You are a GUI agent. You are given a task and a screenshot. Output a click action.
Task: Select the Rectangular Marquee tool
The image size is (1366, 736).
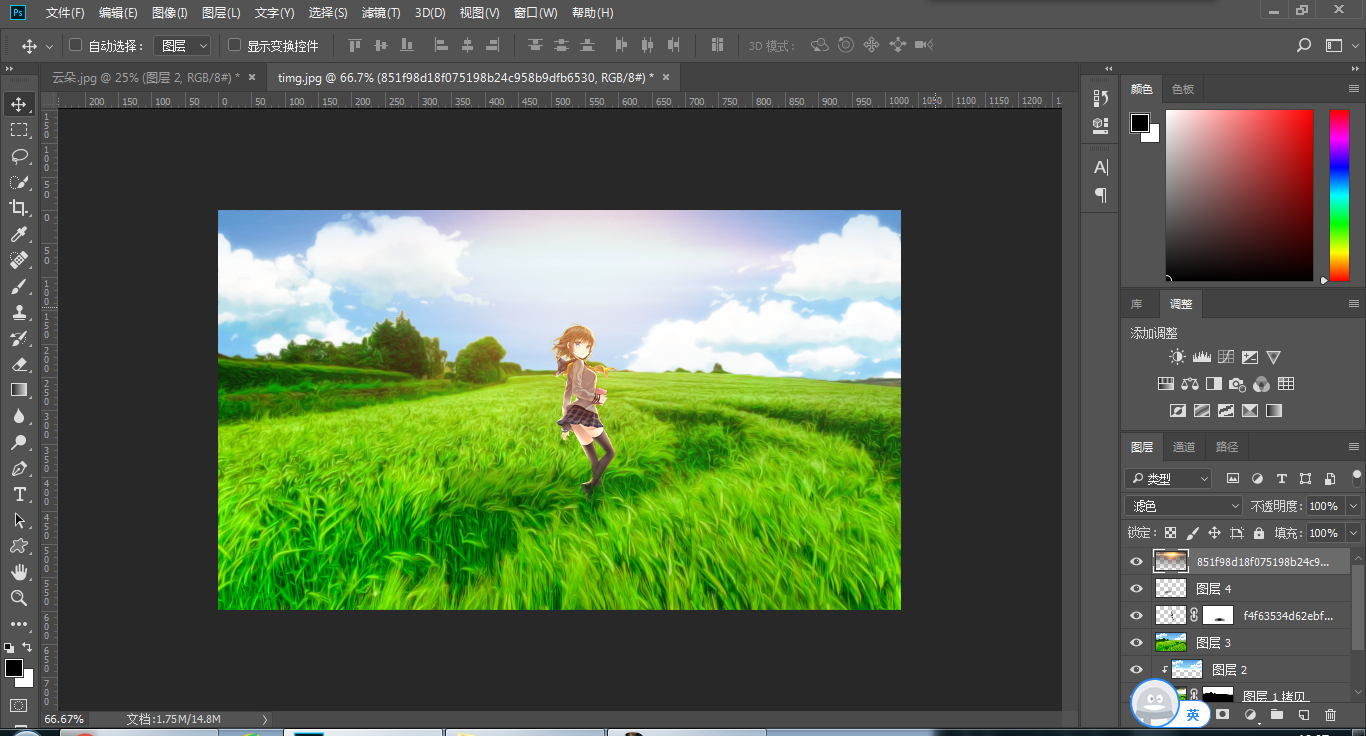click(x=19, y=130)
